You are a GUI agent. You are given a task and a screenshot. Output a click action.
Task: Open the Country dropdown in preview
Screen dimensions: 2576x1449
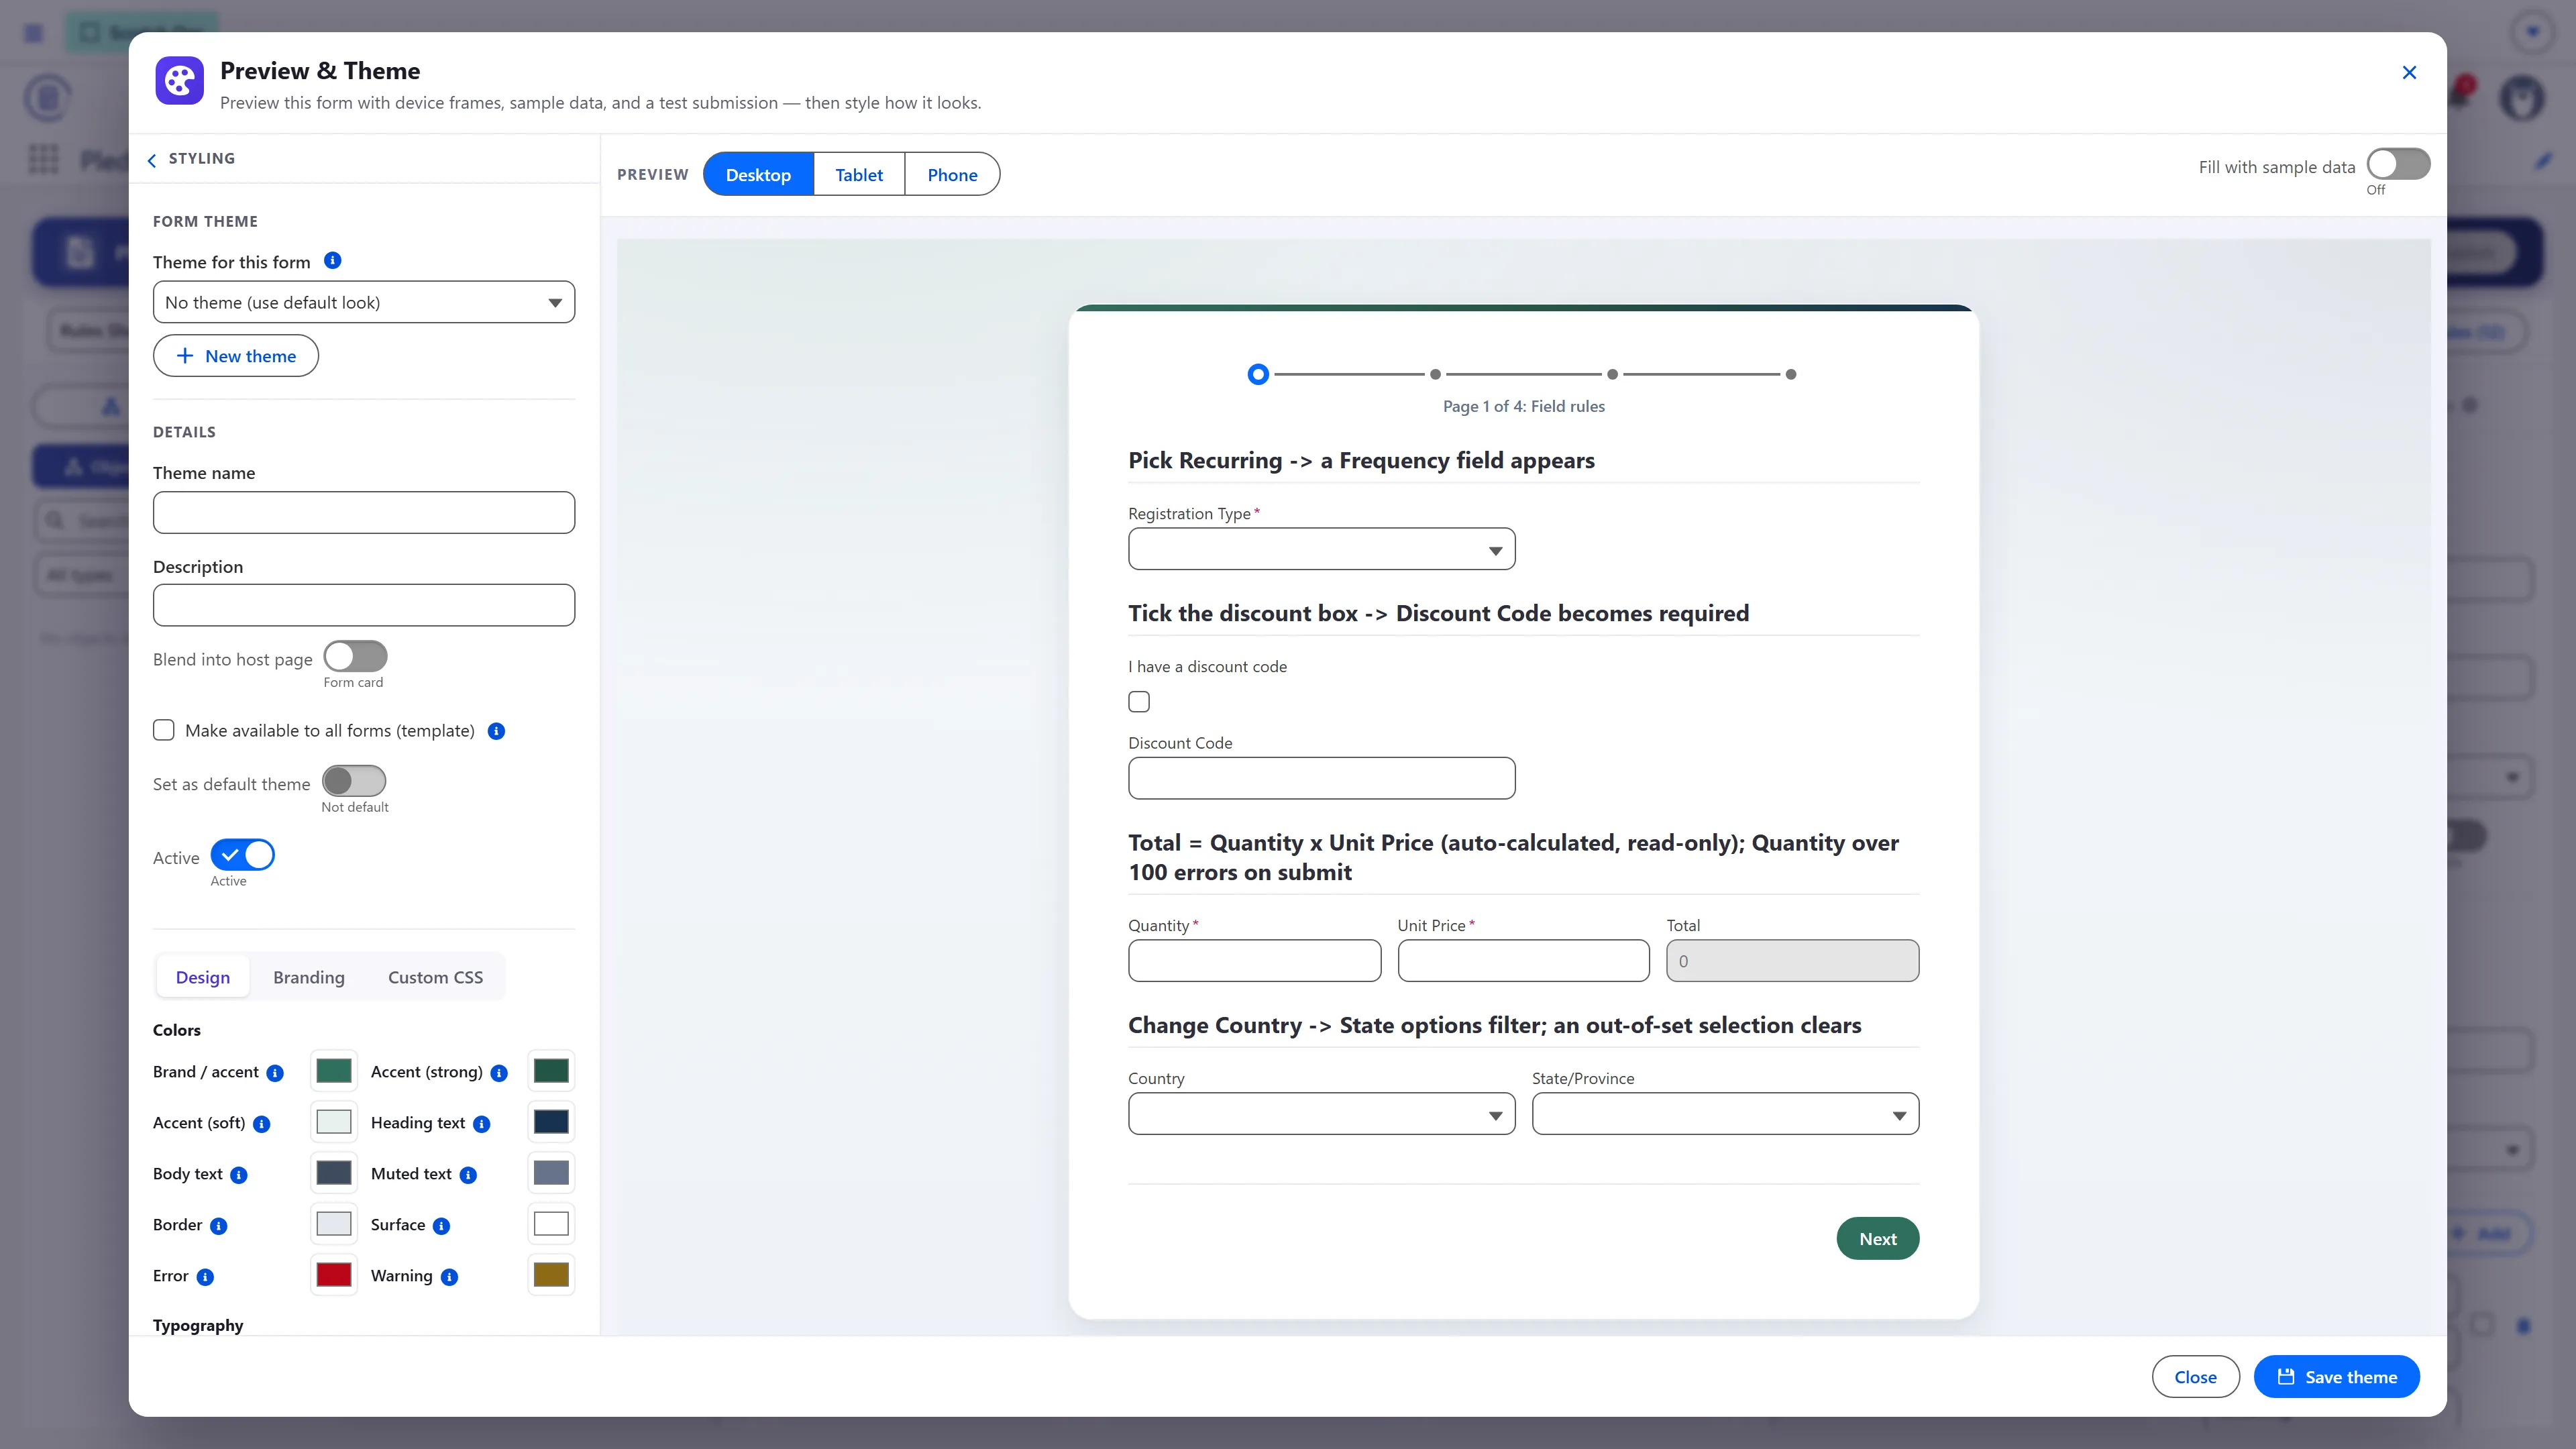(x=1321, y=1114)
